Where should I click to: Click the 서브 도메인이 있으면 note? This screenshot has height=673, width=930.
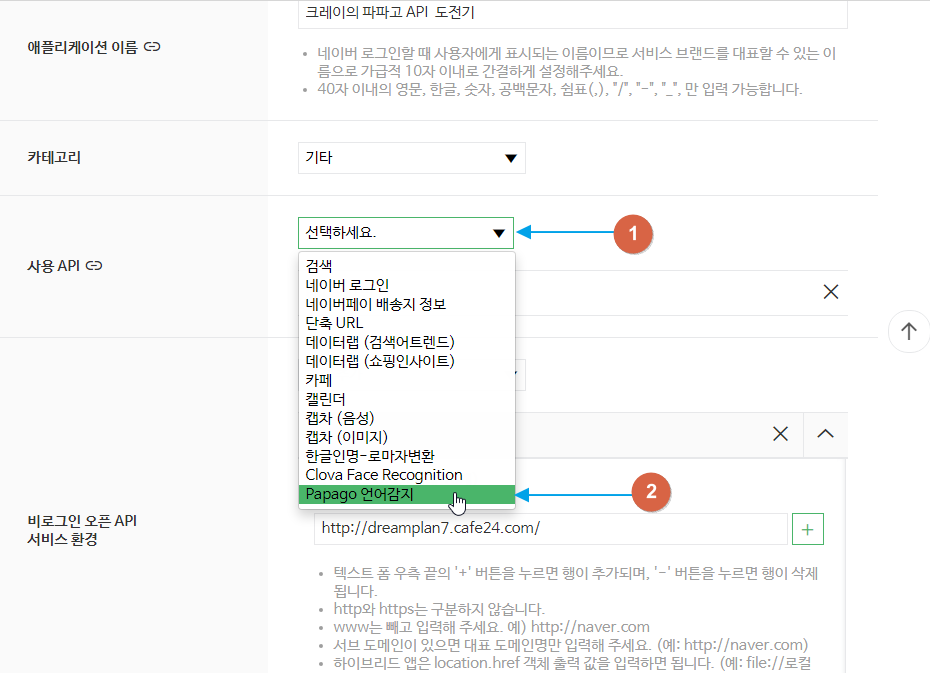tap(571, 645)
